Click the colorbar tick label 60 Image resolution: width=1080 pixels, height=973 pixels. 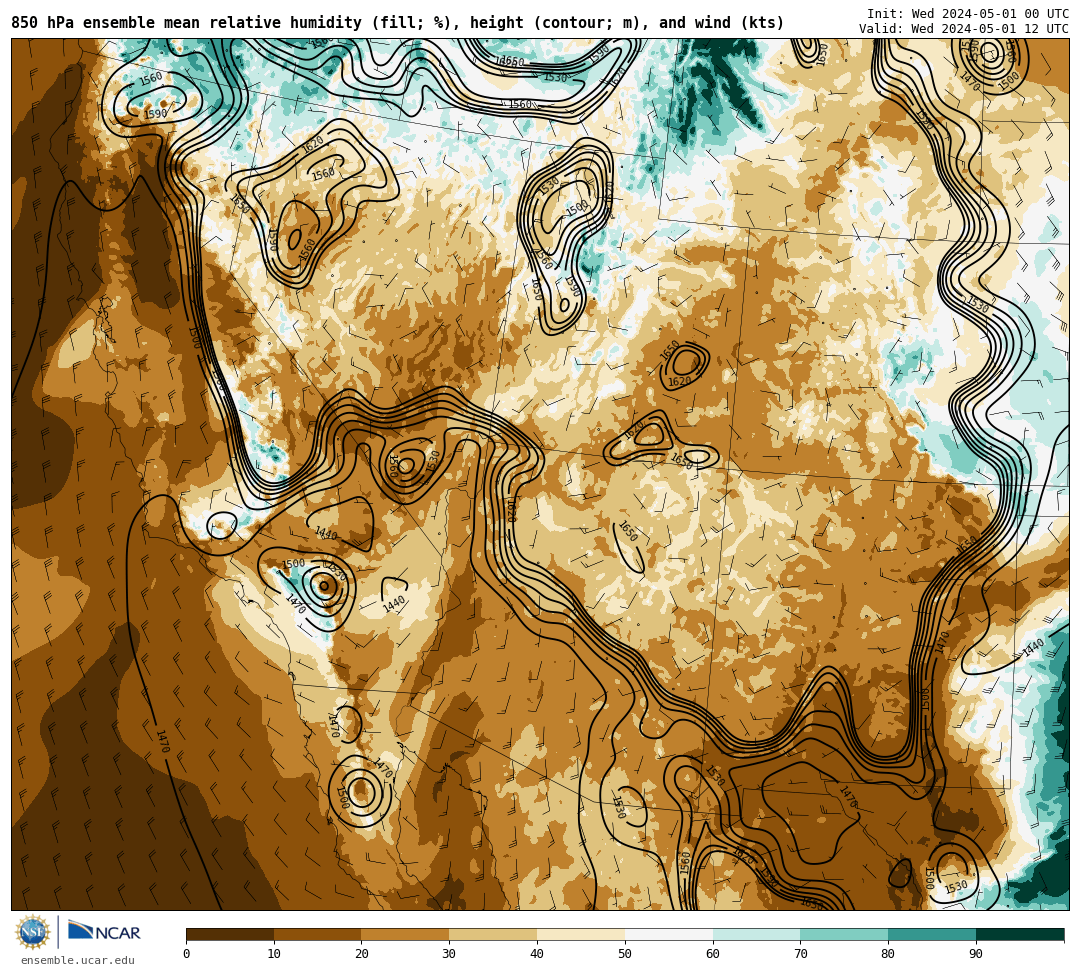713,954
